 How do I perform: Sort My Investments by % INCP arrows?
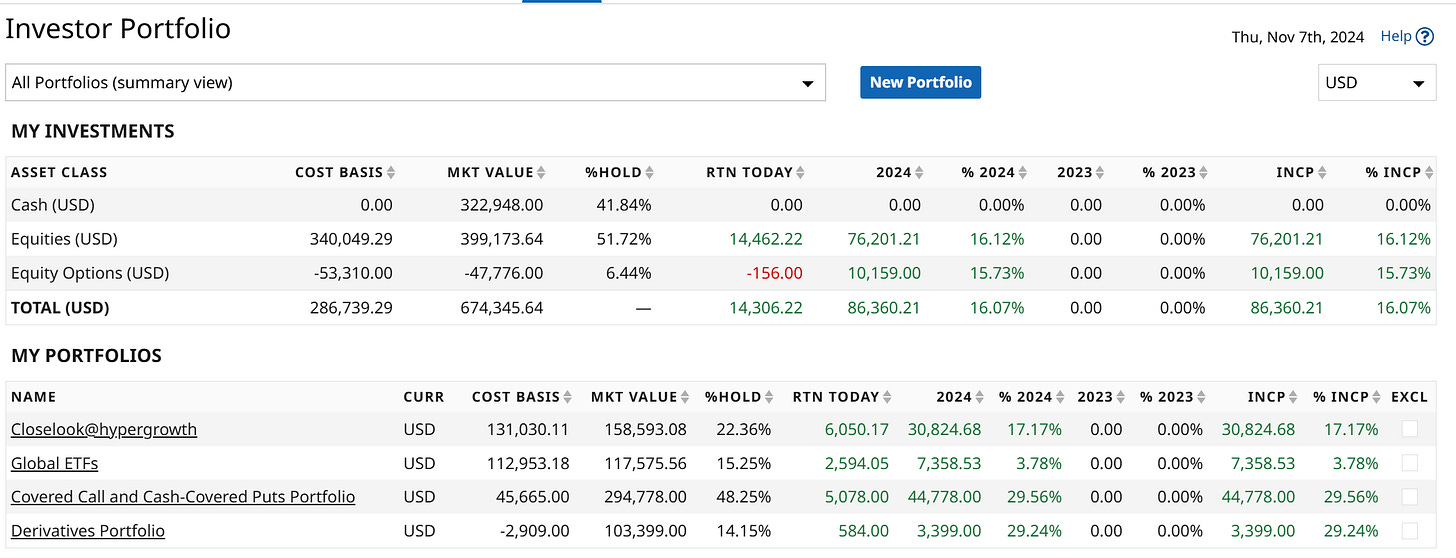coord(1429,172)
